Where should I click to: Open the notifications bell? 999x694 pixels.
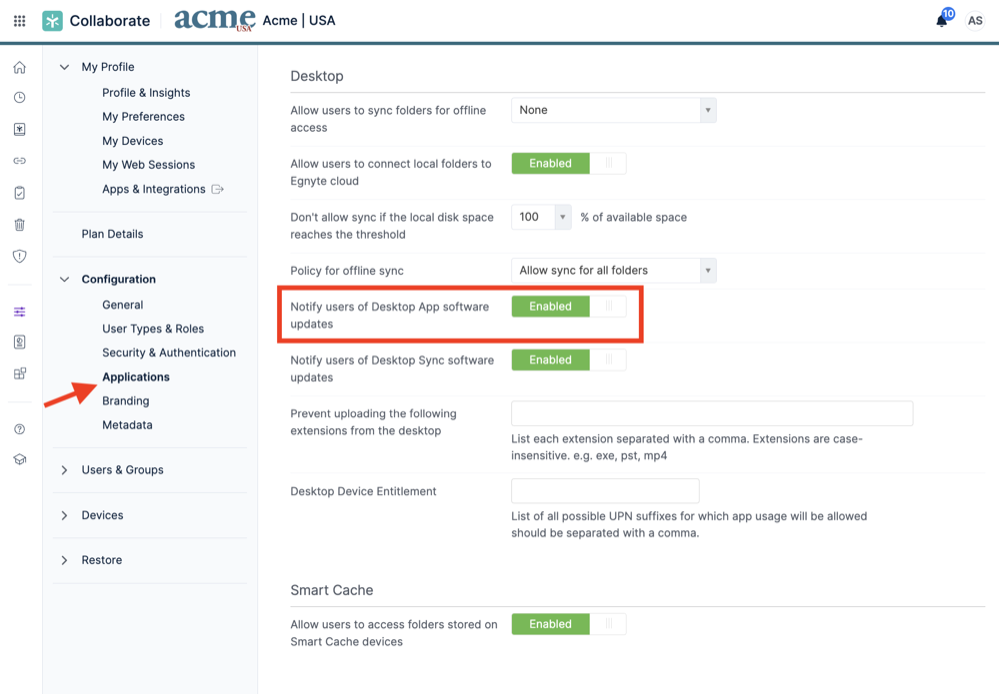[x=942, y=21]
